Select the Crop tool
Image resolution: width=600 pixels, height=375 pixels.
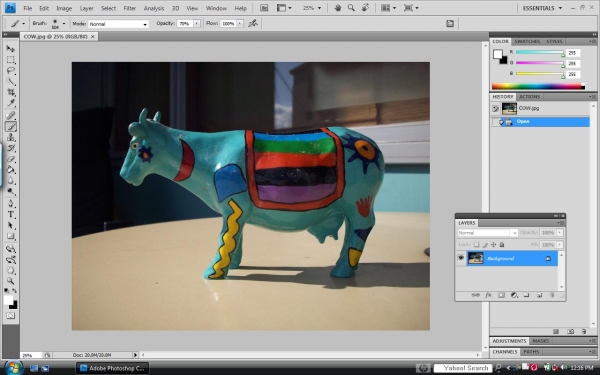(11, 92)
